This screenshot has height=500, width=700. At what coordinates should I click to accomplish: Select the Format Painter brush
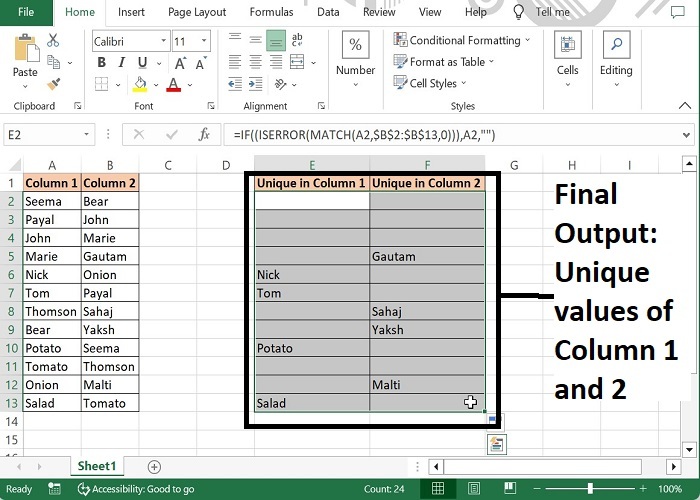53,84
